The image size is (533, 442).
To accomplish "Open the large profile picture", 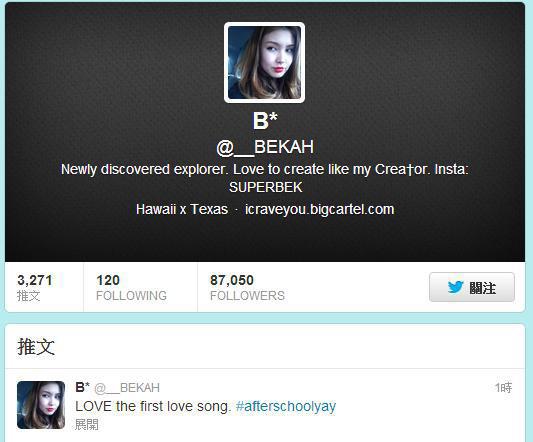I will [264, 63].
